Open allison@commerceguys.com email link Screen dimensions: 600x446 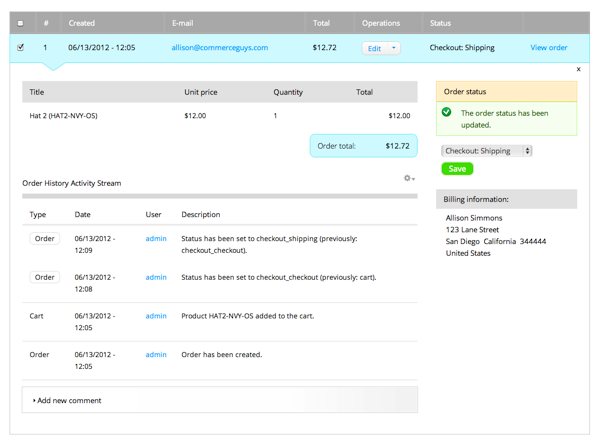220,47
